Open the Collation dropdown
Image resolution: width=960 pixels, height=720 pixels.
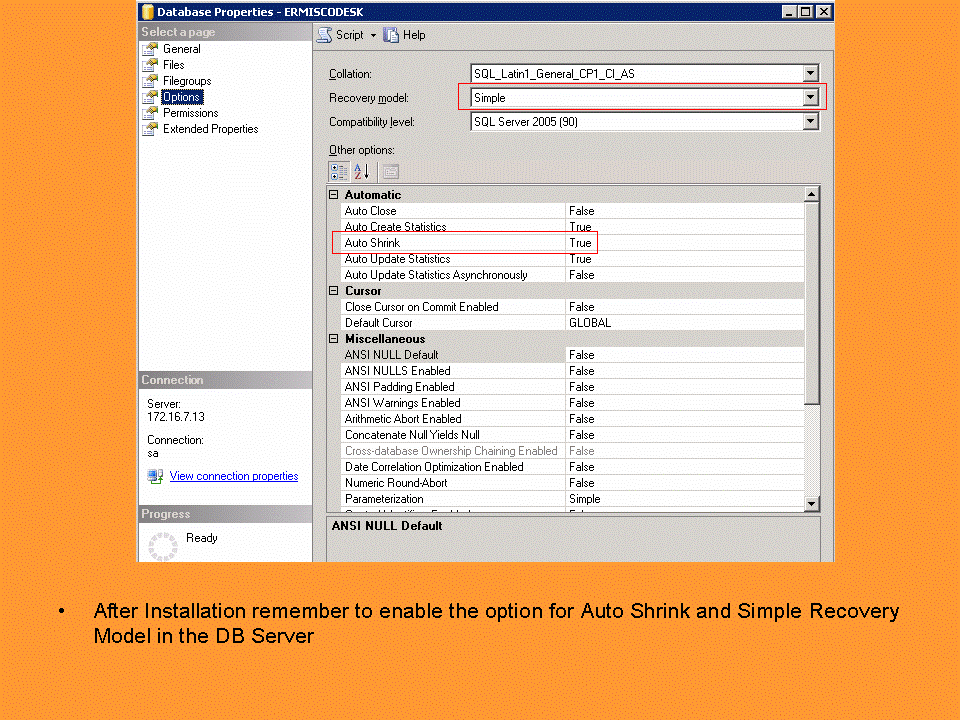(x=810, y=73)
